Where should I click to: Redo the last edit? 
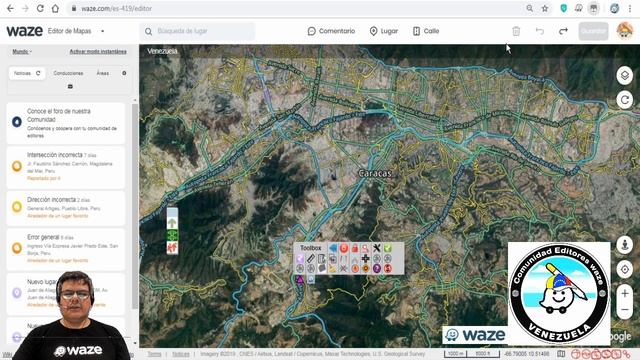click(x=563, y=31)
